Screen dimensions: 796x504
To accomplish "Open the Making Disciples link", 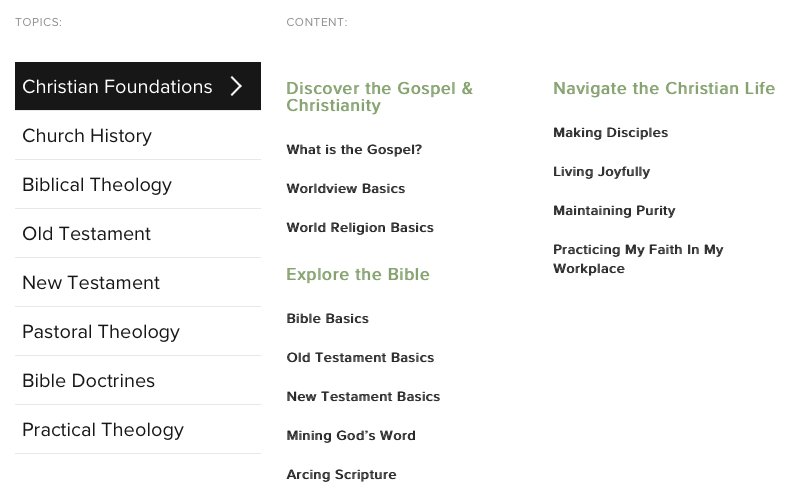I will (x=610, y=133).
